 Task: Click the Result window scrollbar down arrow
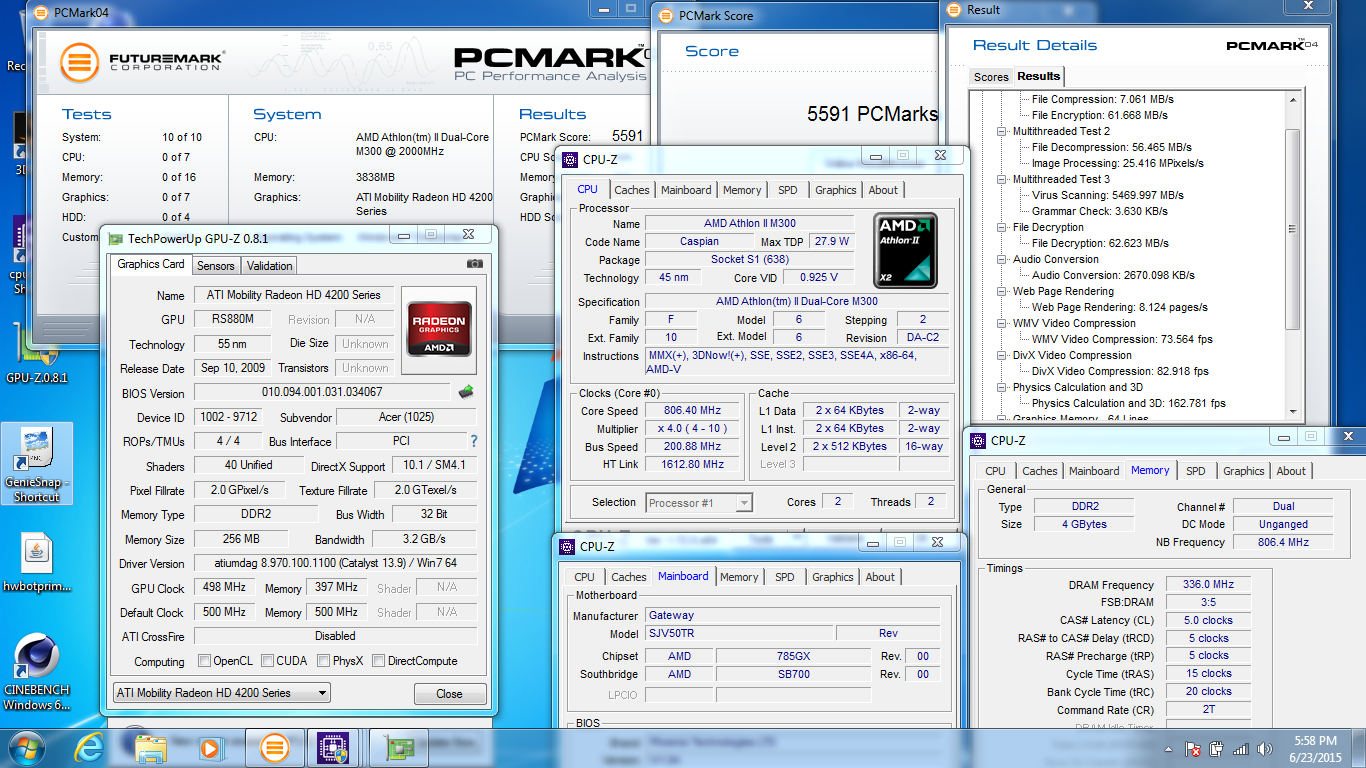click(x=1292, y=411)
